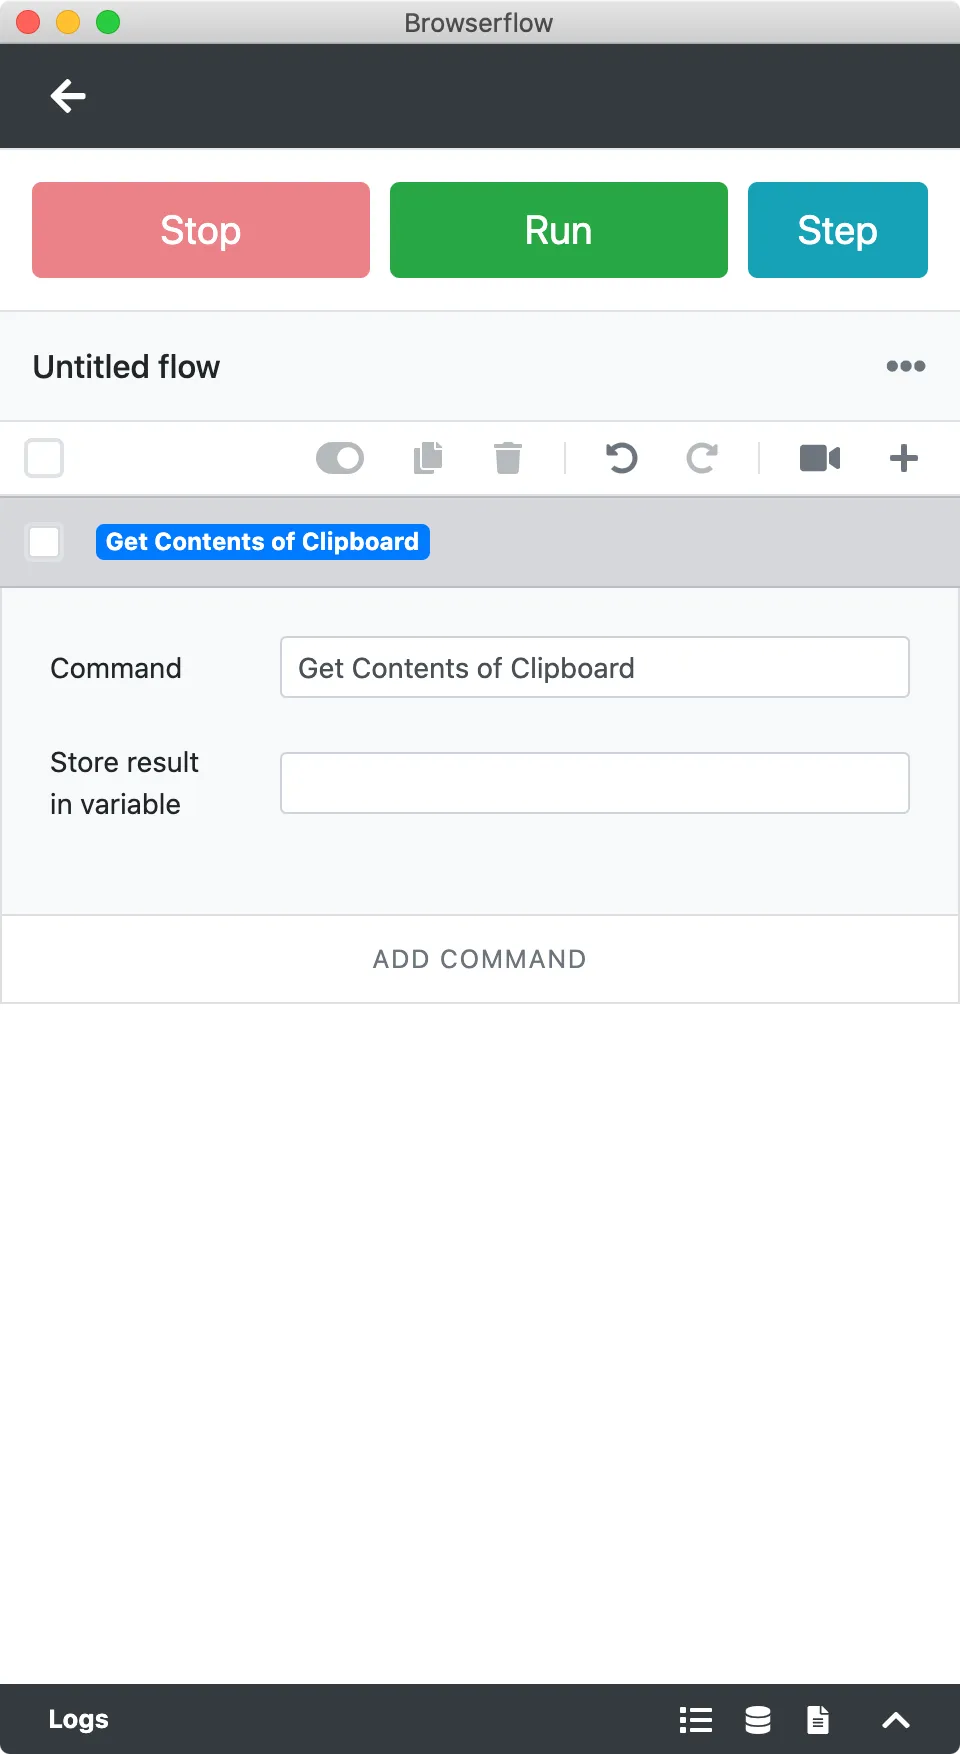Click the redo arrow icon

click(x=702, y=458)
